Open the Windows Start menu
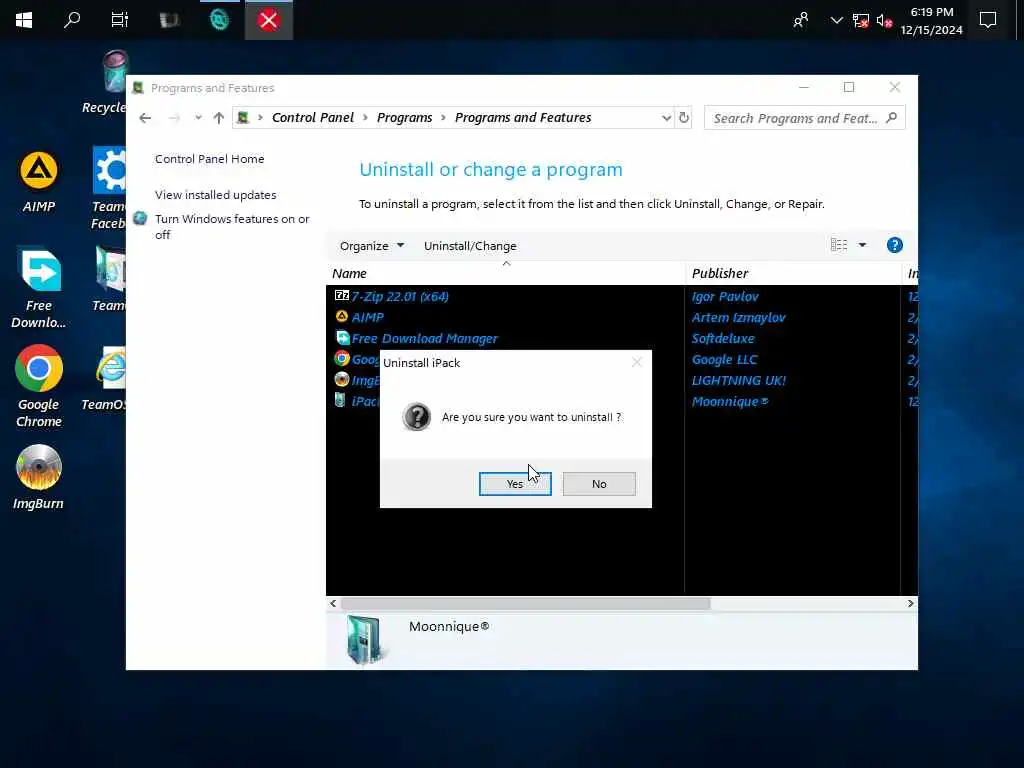The image size is (1024, 768). [x=24, y=20]
